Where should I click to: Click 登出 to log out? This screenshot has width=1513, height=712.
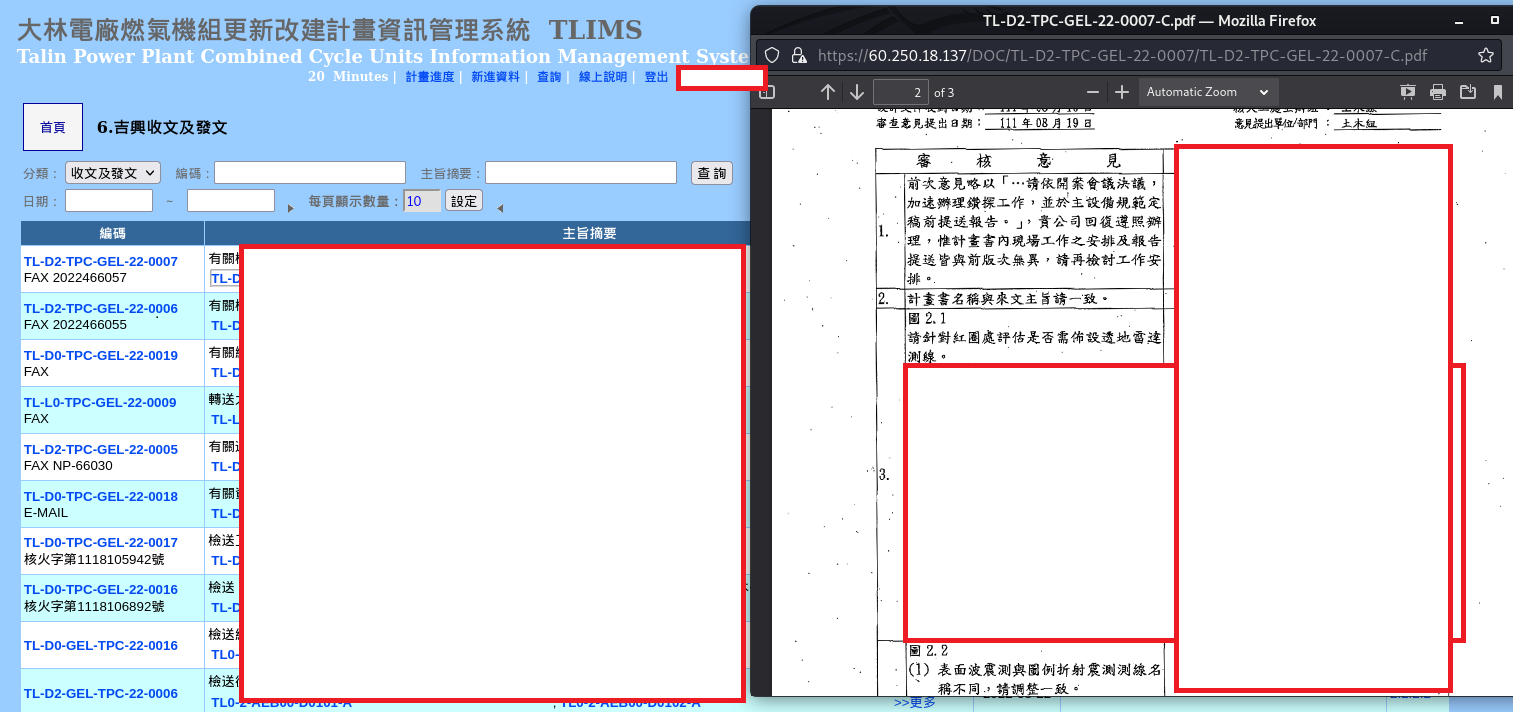pyautogui.click(x=656, y=77)
